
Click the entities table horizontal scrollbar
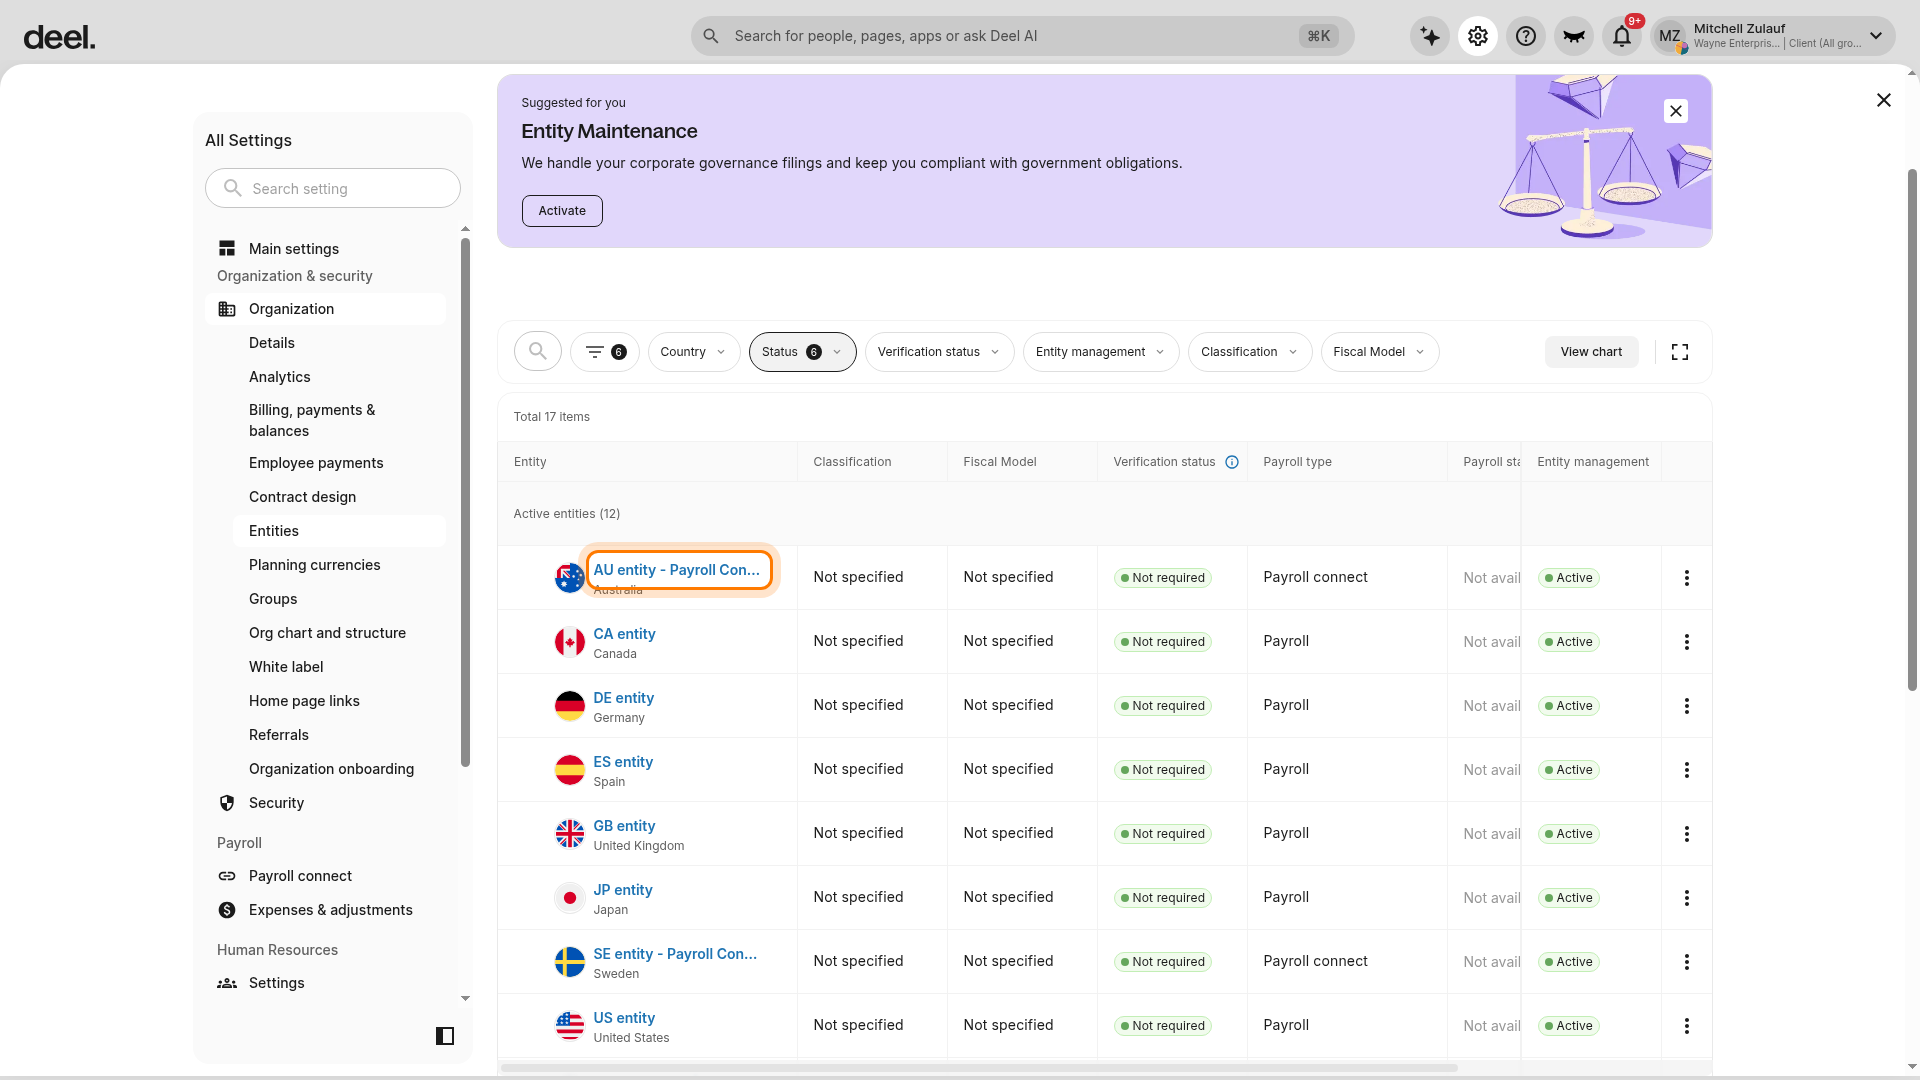click(x=980, y=1068)
